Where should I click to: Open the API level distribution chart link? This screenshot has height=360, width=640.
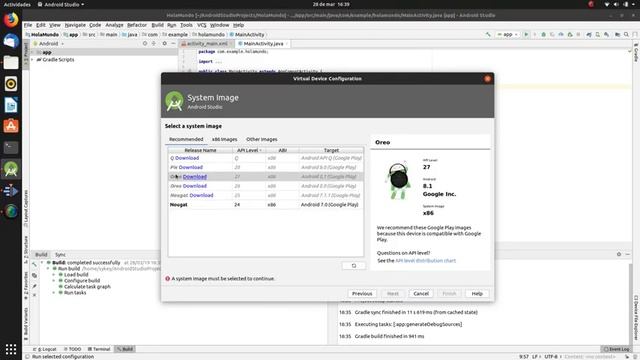click(x=425, y=260)
